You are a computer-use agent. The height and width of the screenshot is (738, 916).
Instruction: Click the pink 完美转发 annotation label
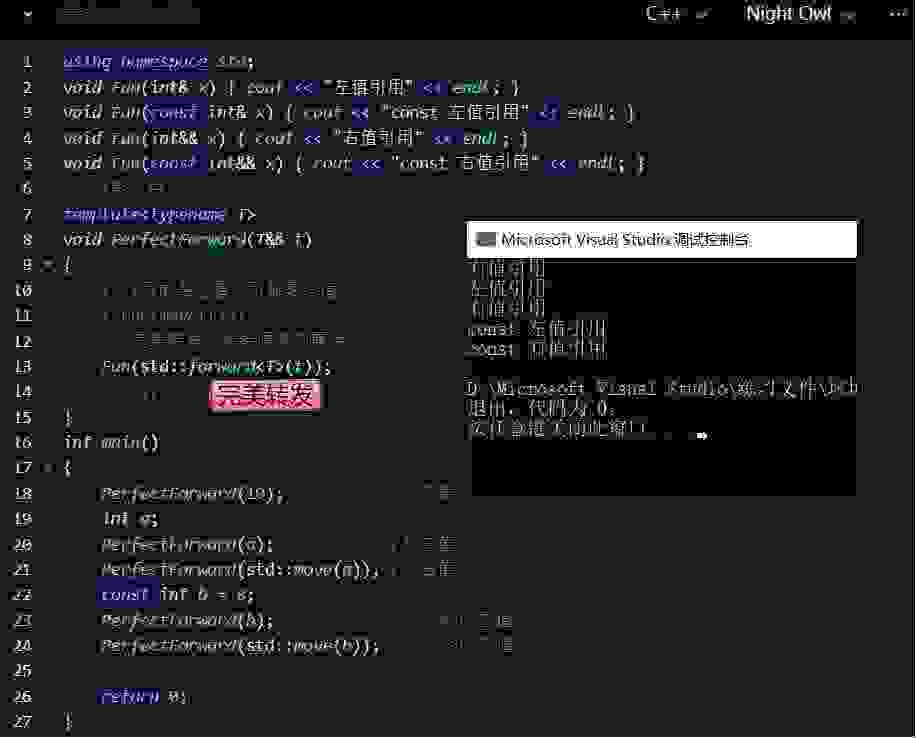point(266,396)
